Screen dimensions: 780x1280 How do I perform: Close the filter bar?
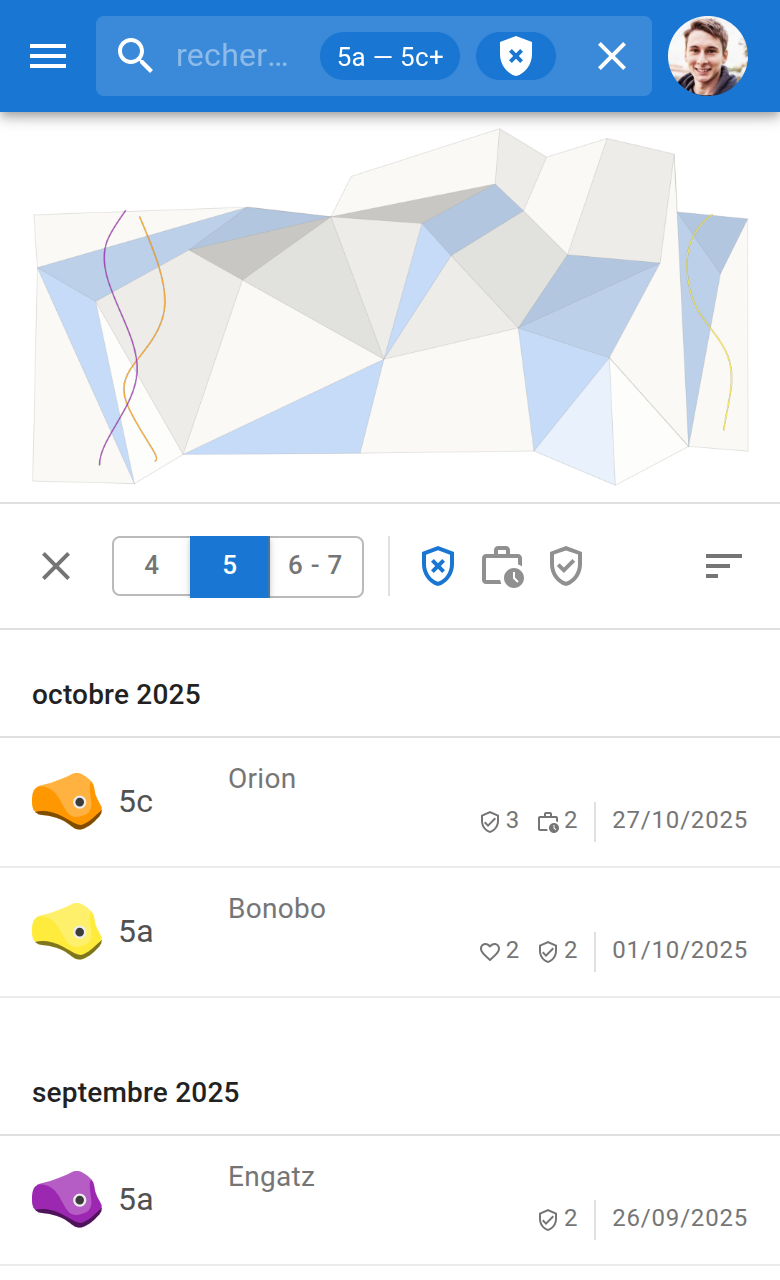[56, 566]
